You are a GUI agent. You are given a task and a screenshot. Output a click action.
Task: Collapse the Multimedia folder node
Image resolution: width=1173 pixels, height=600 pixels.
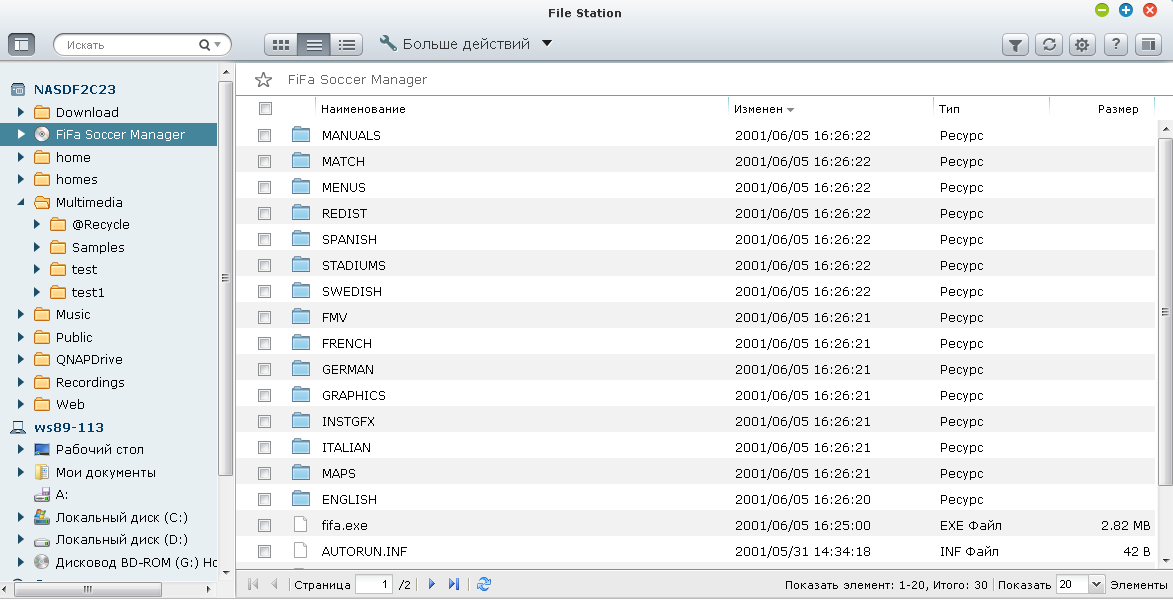click(21, 202)
